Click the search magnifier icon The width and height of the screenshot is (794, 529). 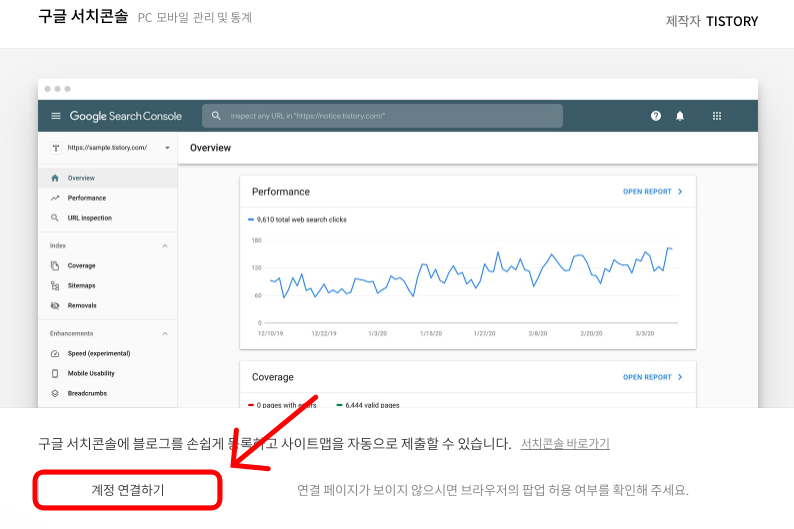coord(216,116)
